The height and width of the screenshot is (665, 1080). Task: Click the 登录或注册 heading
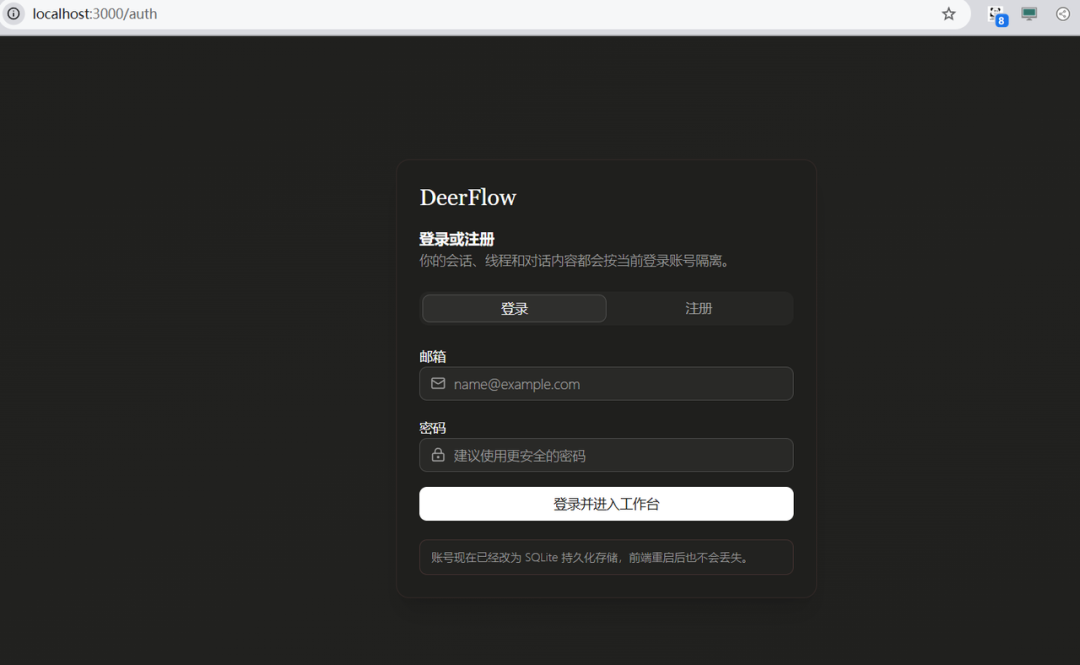point(457,239)
